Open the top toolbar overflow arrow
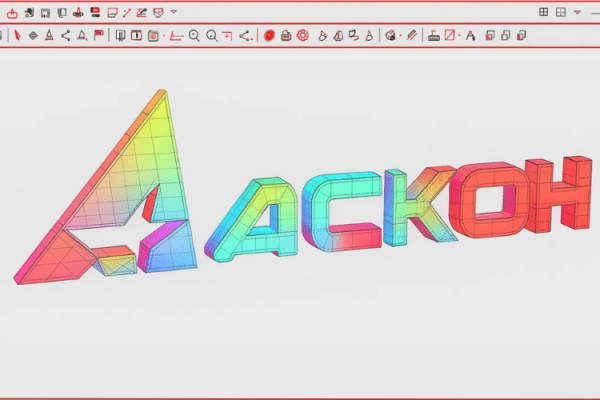 (x=174, y=12)
